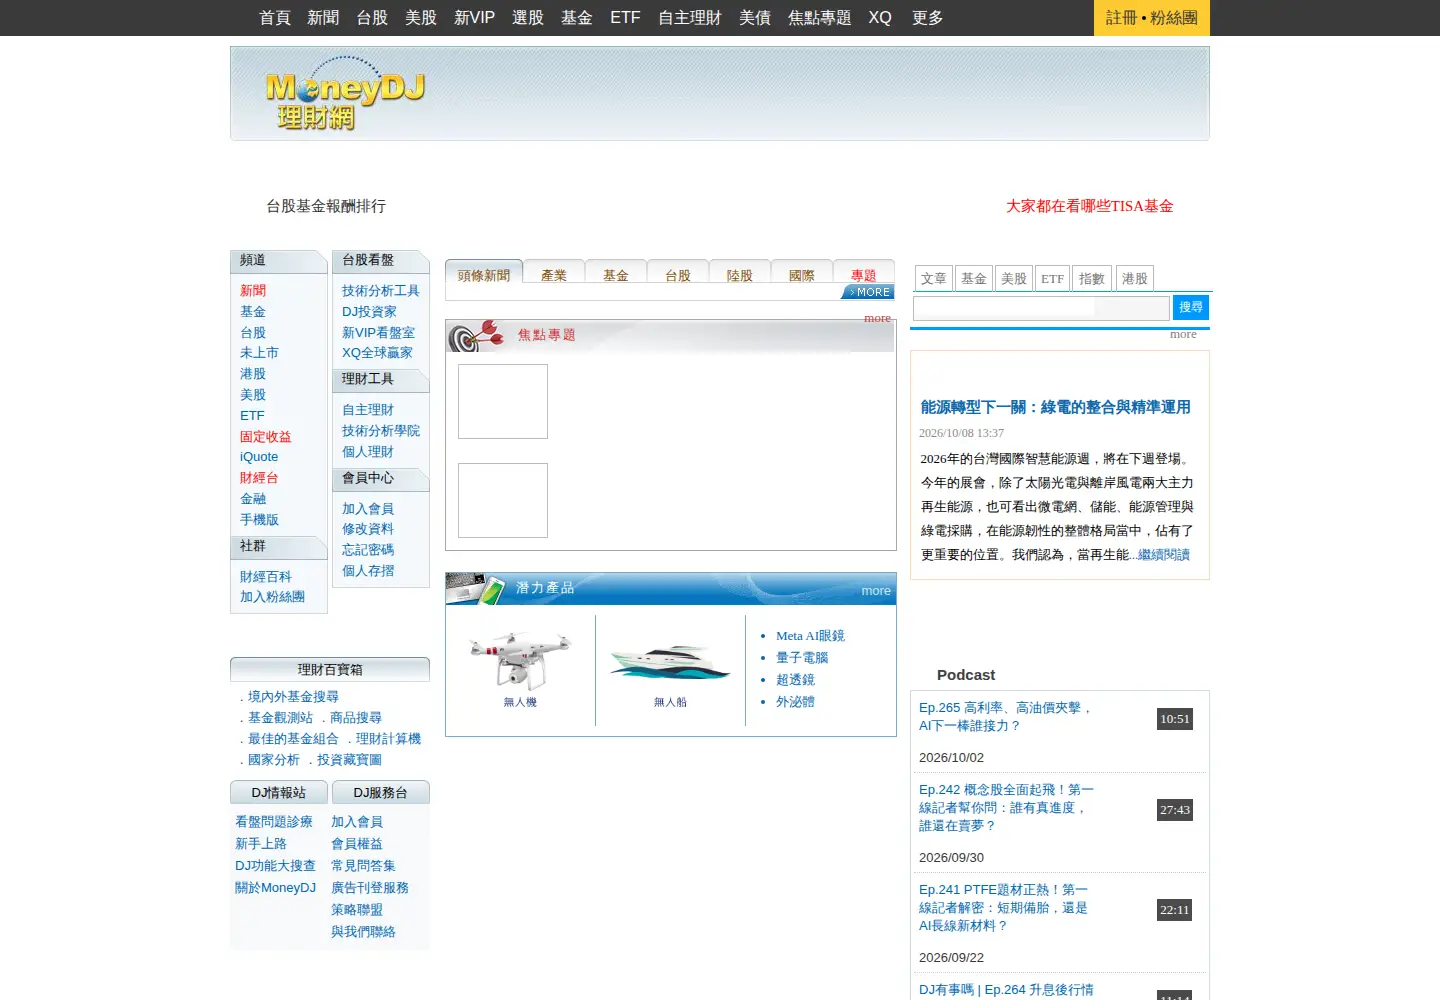Image resolution: width=1440 pixels, height=1000 pixels.
Task: Click the blue 搜尋 search button
Action: (x=1191, y=307)
